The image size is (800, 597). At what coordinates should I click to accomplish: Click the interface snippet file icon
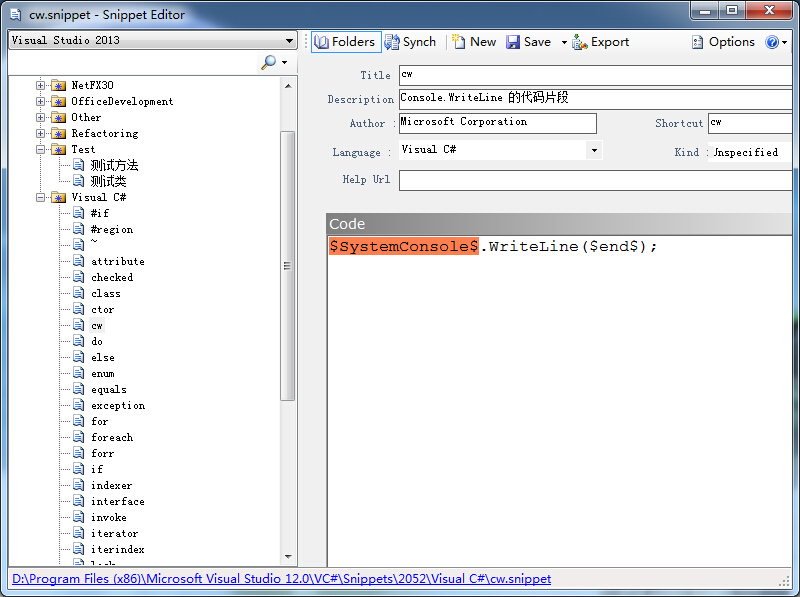point(79,501)
